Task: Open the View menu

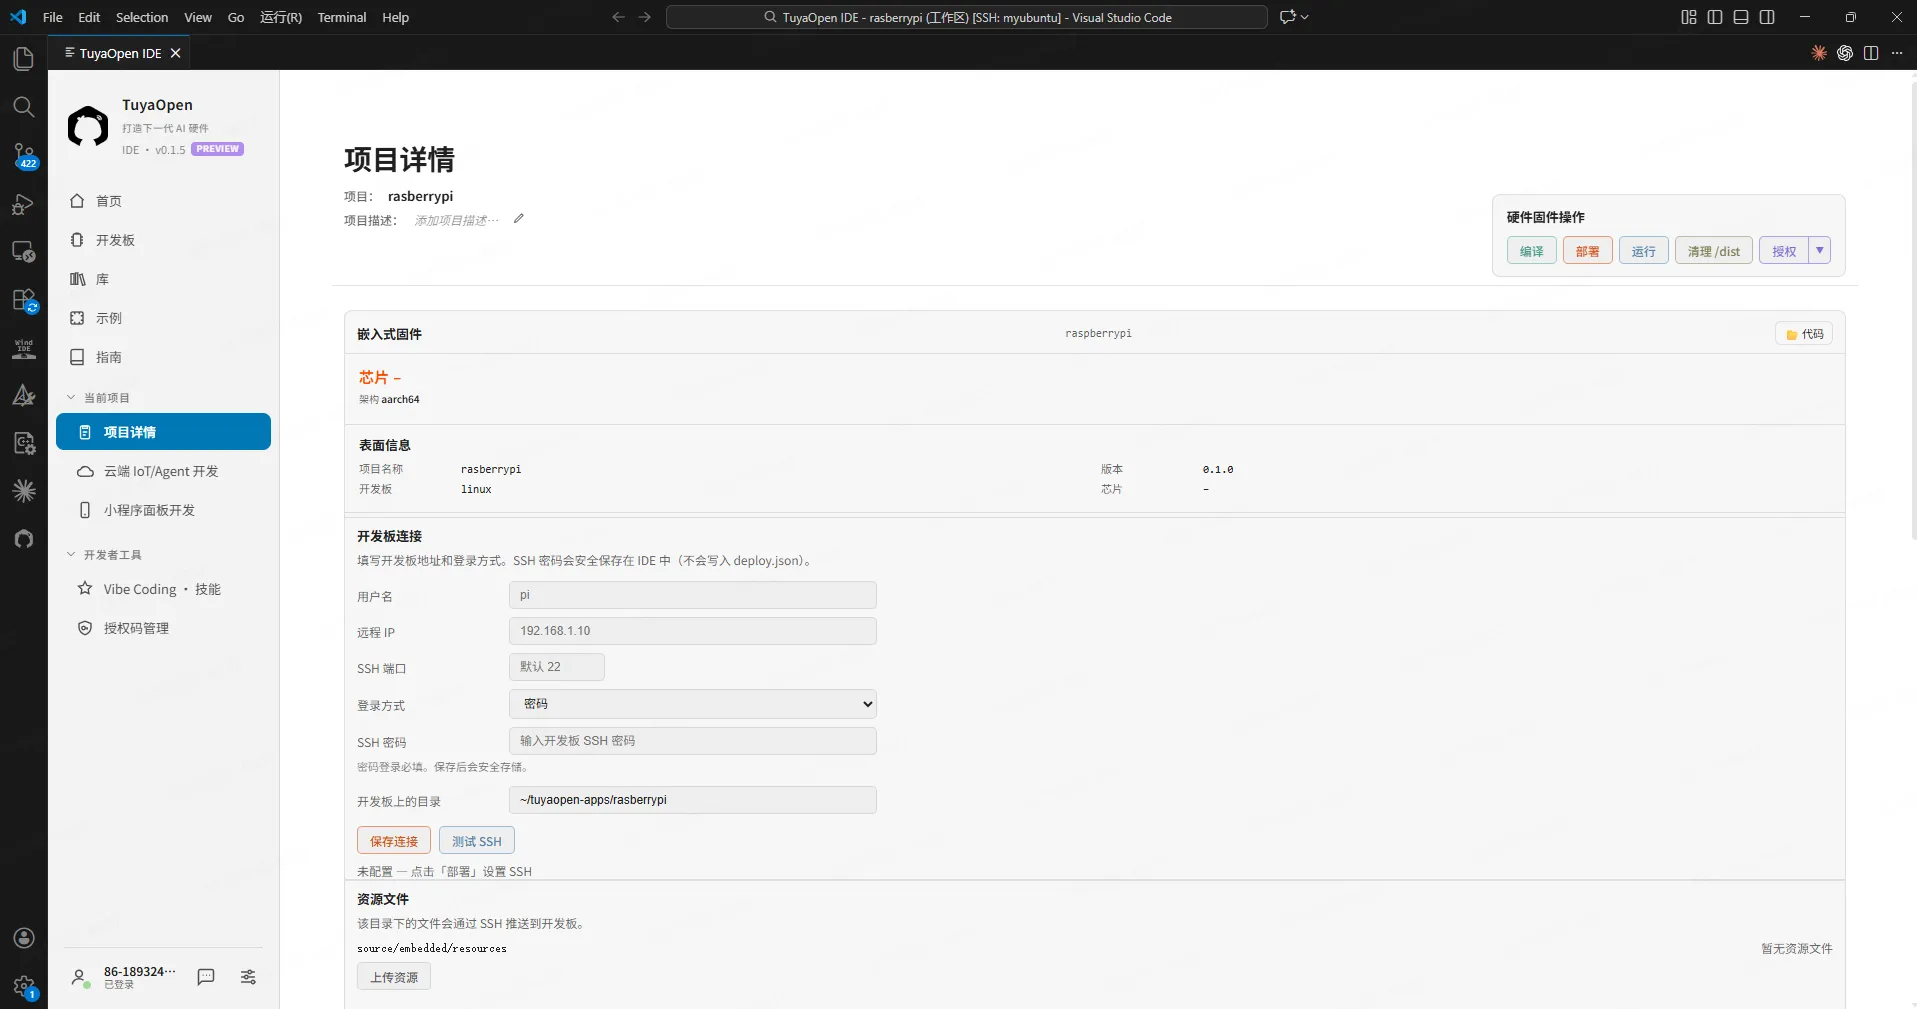Action: 198,17
